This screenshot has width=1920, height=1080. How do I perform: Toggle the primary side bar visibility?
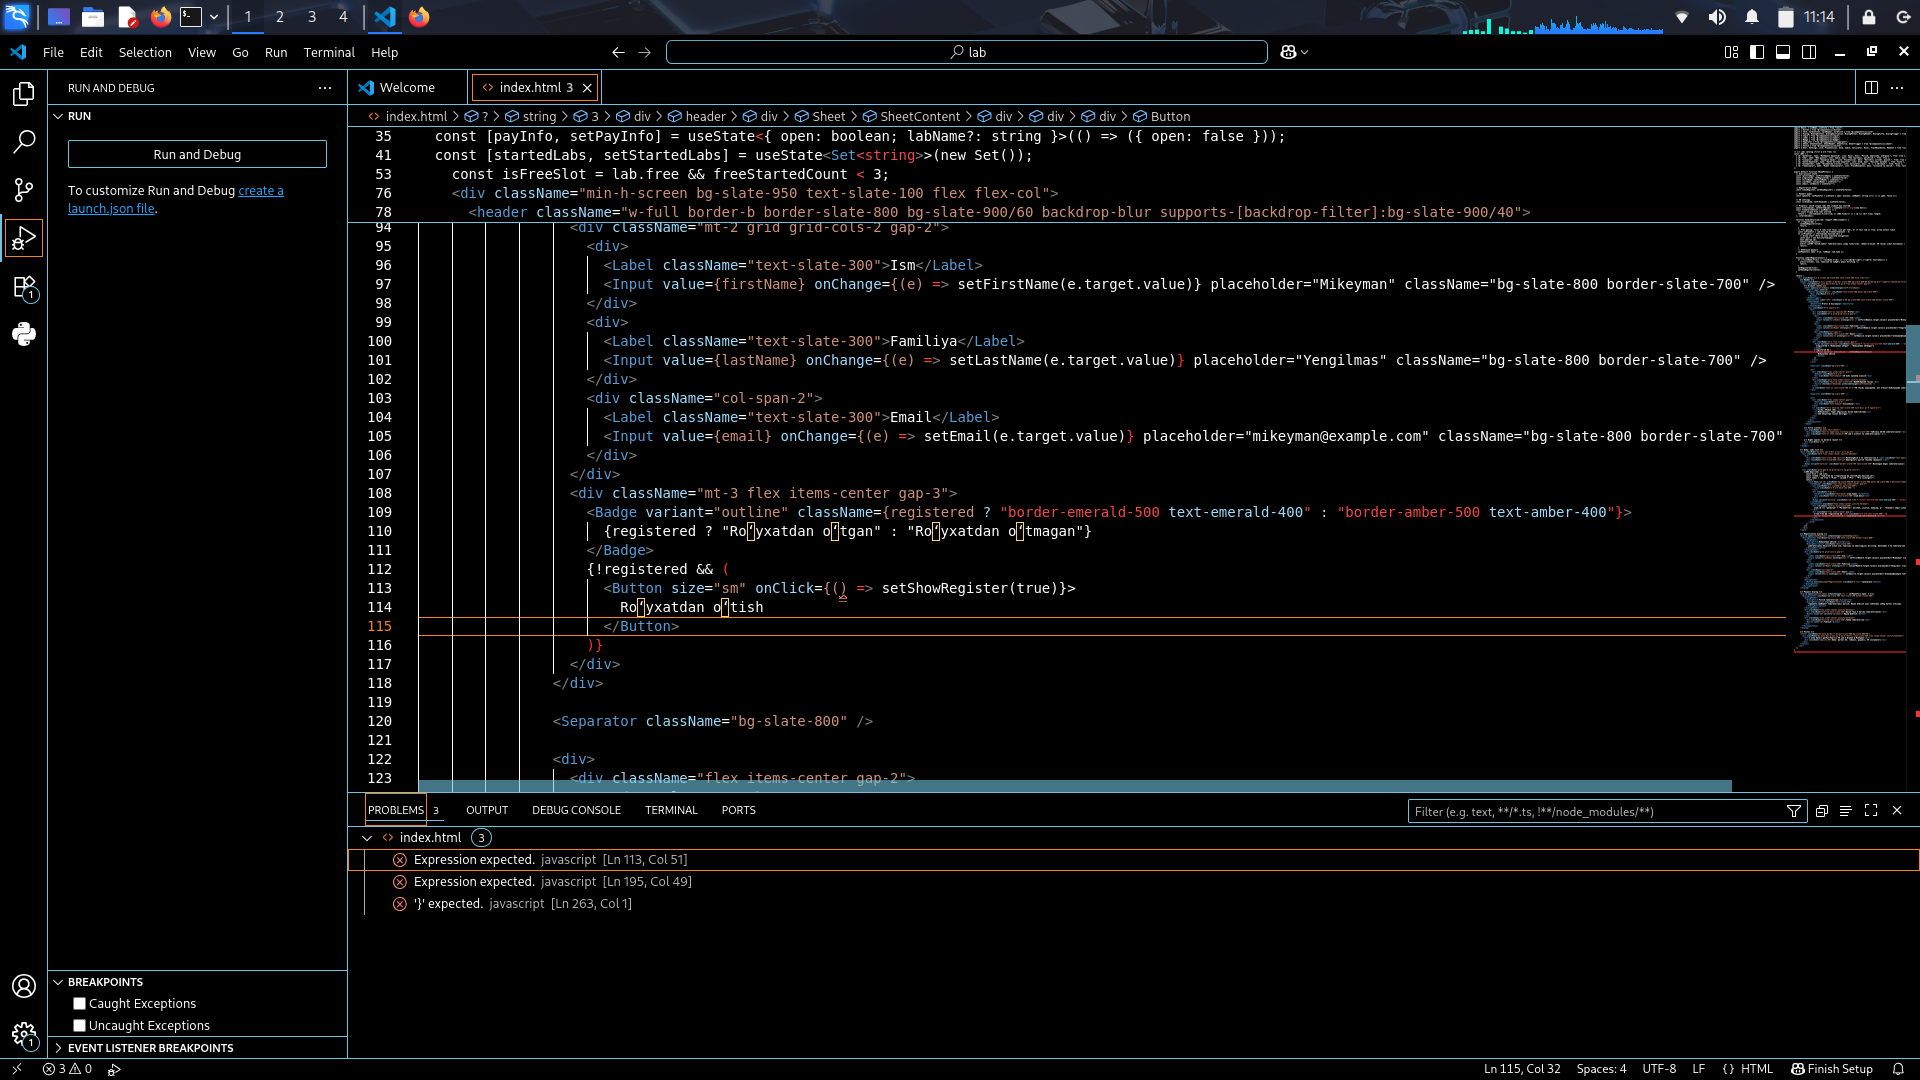[x=1757, y=52]
